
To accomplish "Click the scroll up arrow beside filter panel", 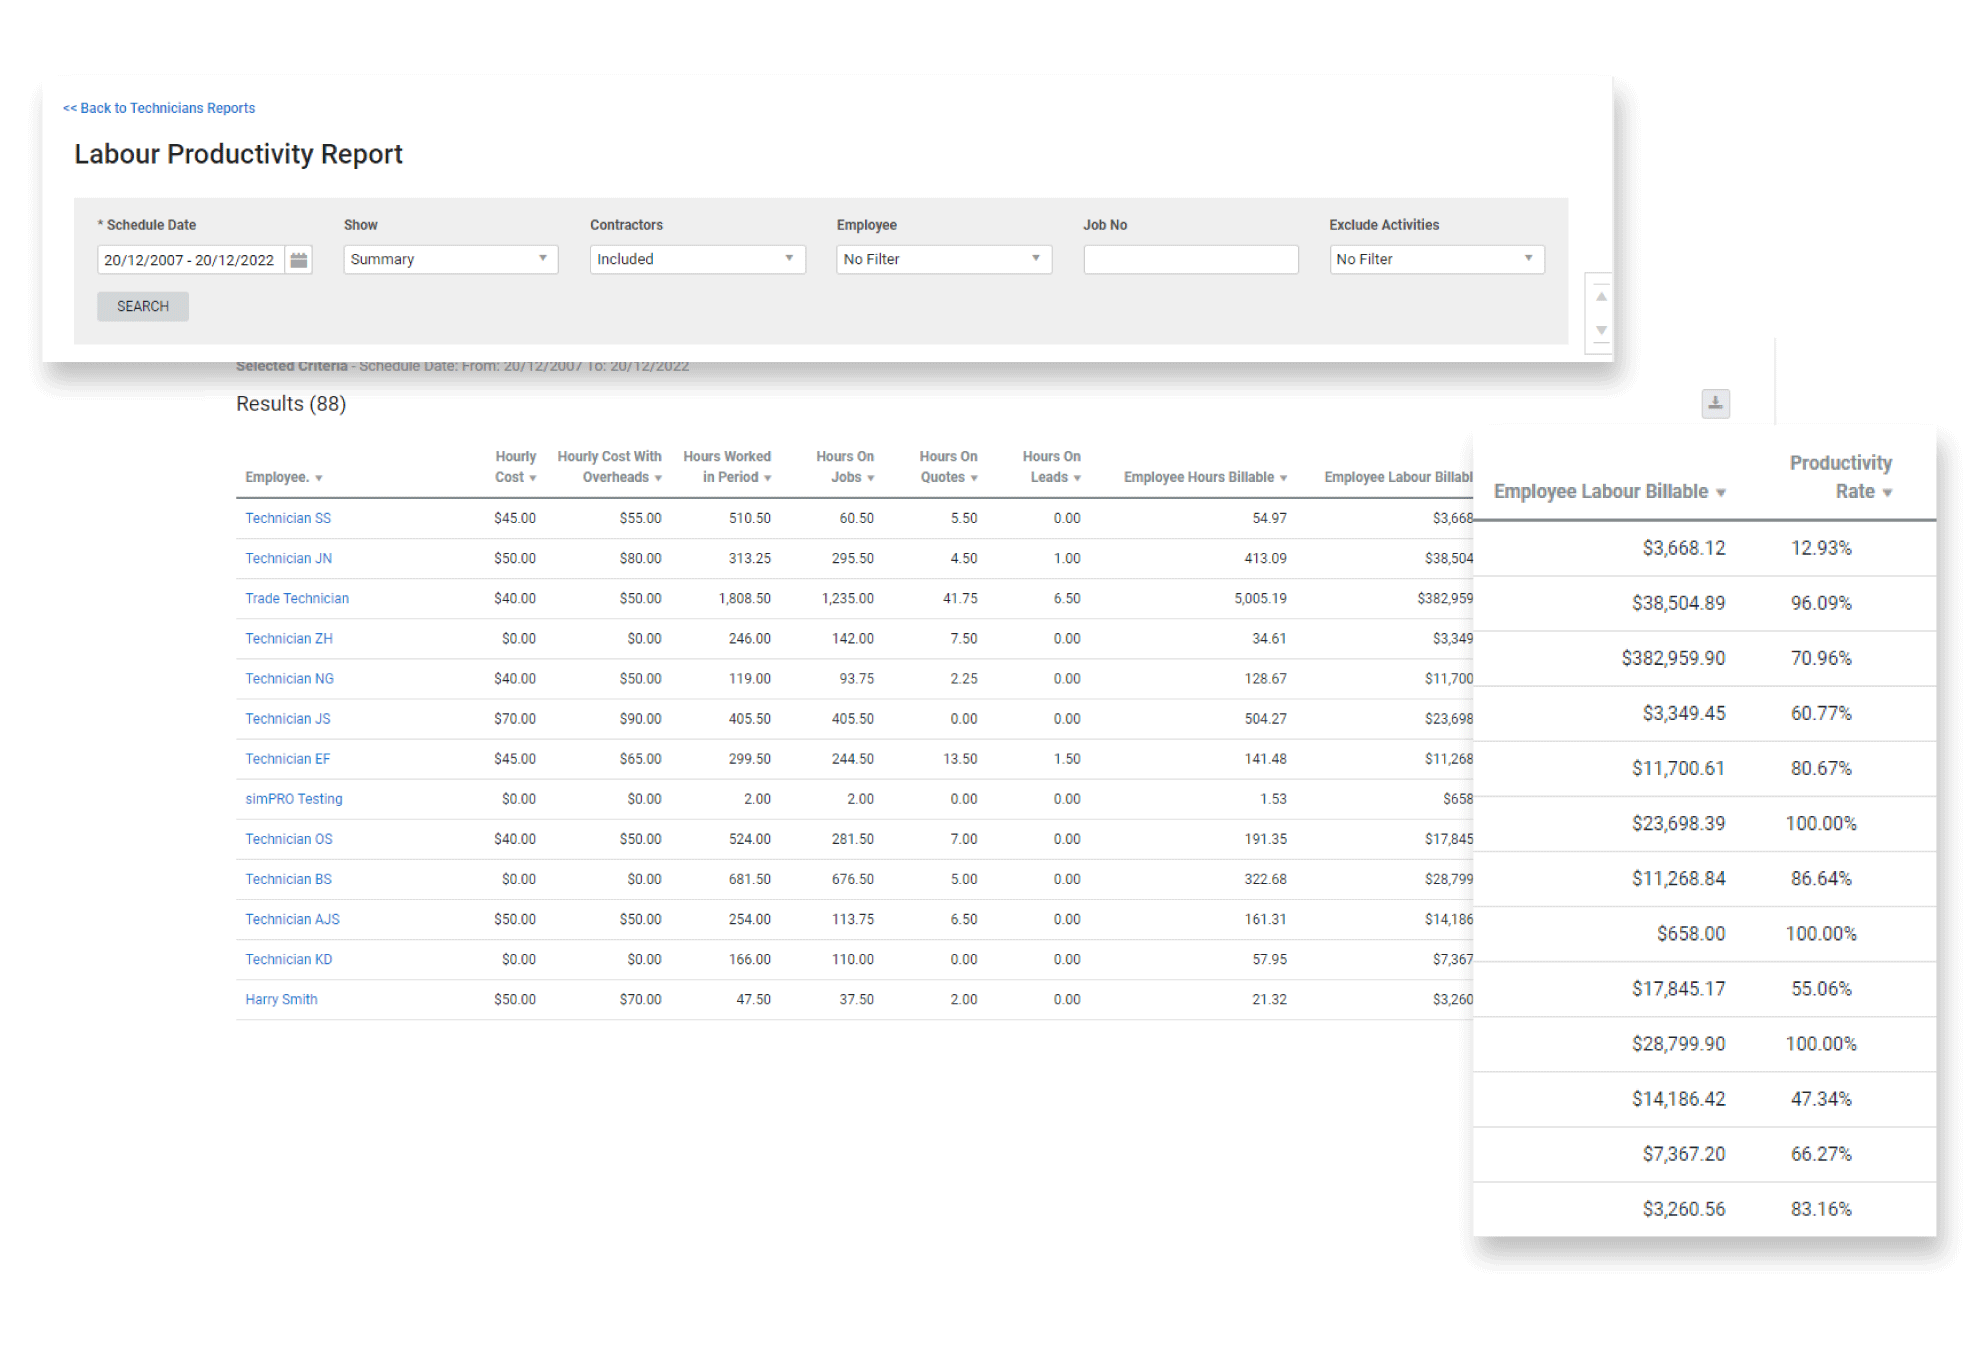I will 1601,297.
